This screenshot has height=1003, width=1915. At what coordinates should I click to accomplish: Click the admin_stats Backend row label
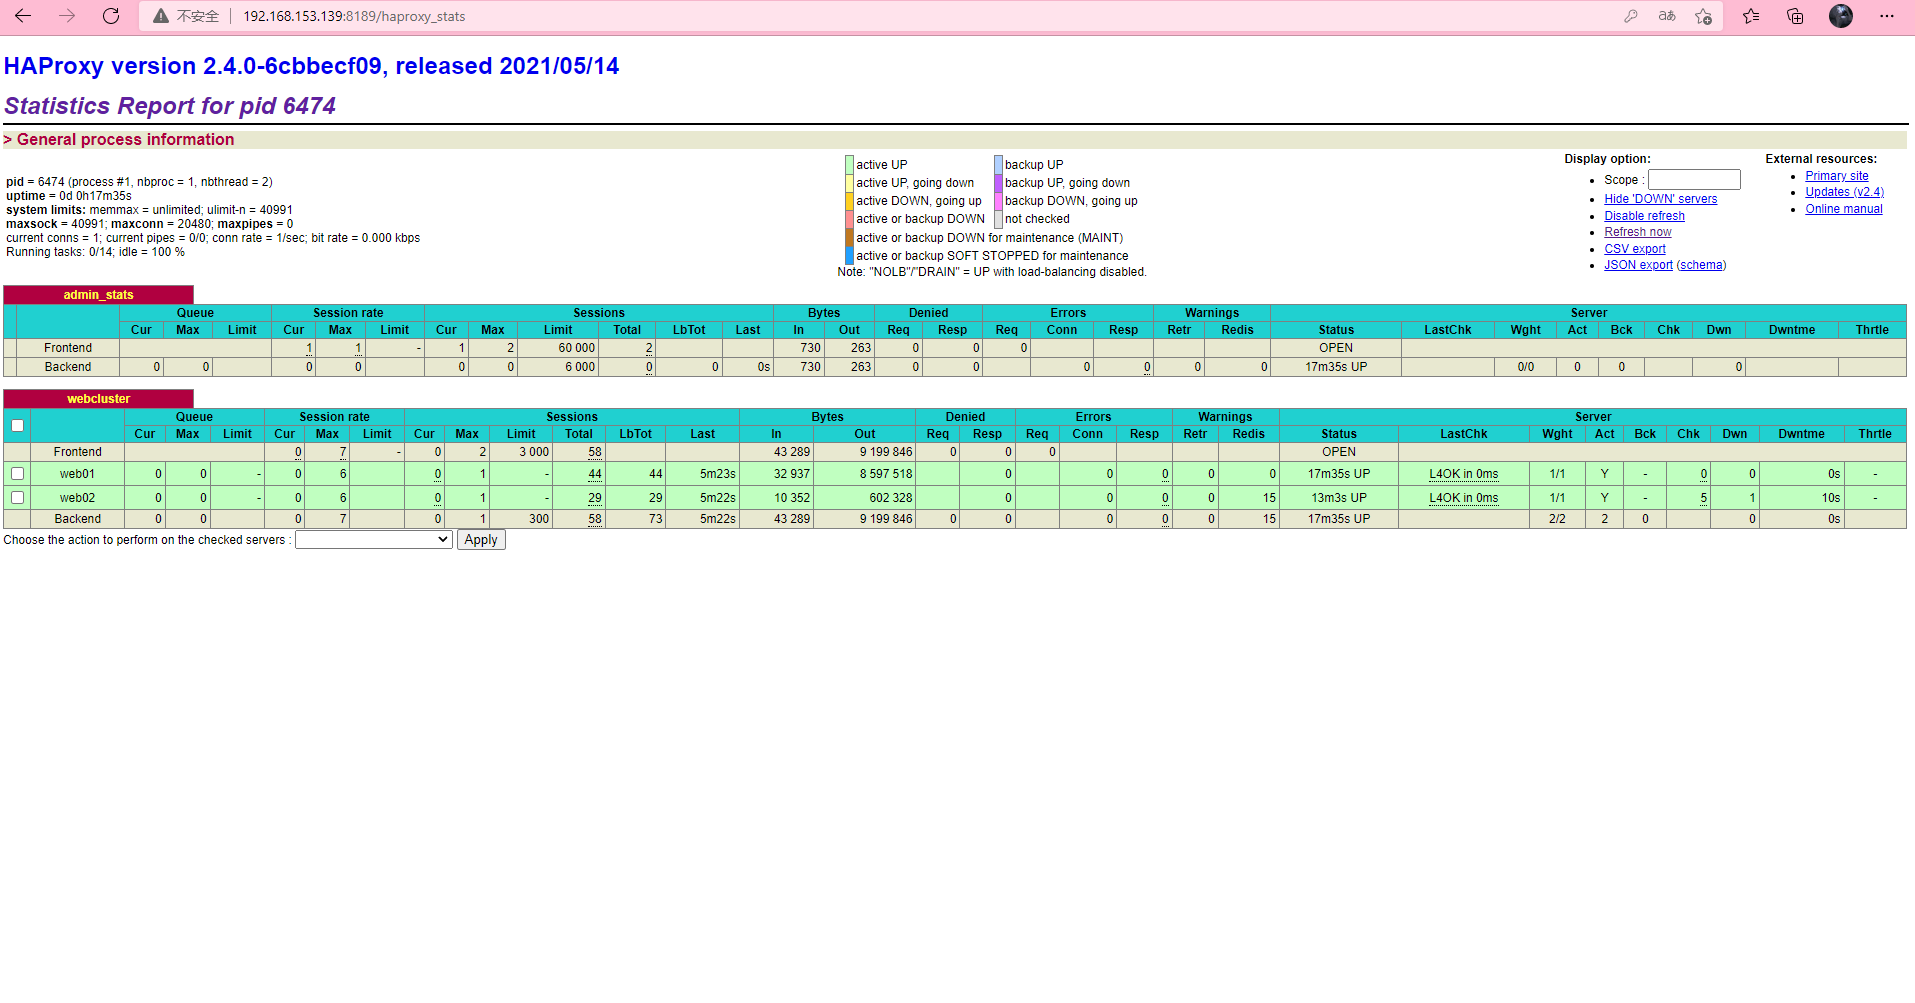[68, 367]
